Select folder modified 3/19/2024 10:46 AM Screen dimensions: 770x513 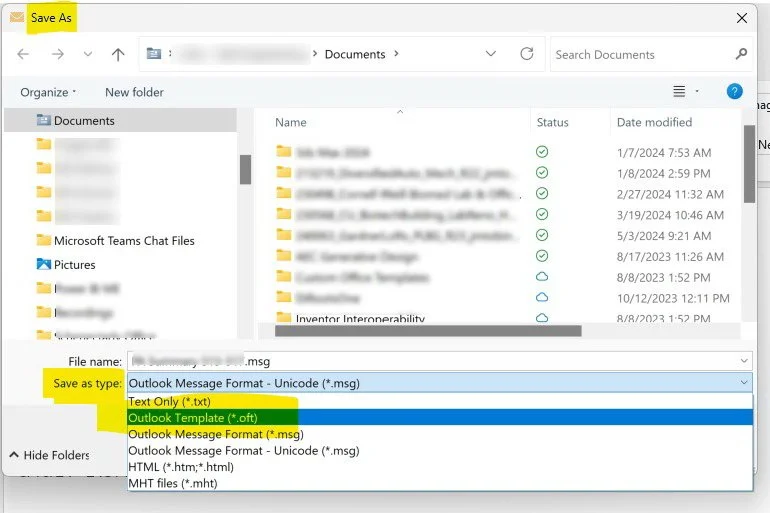[x=501, y=215]
